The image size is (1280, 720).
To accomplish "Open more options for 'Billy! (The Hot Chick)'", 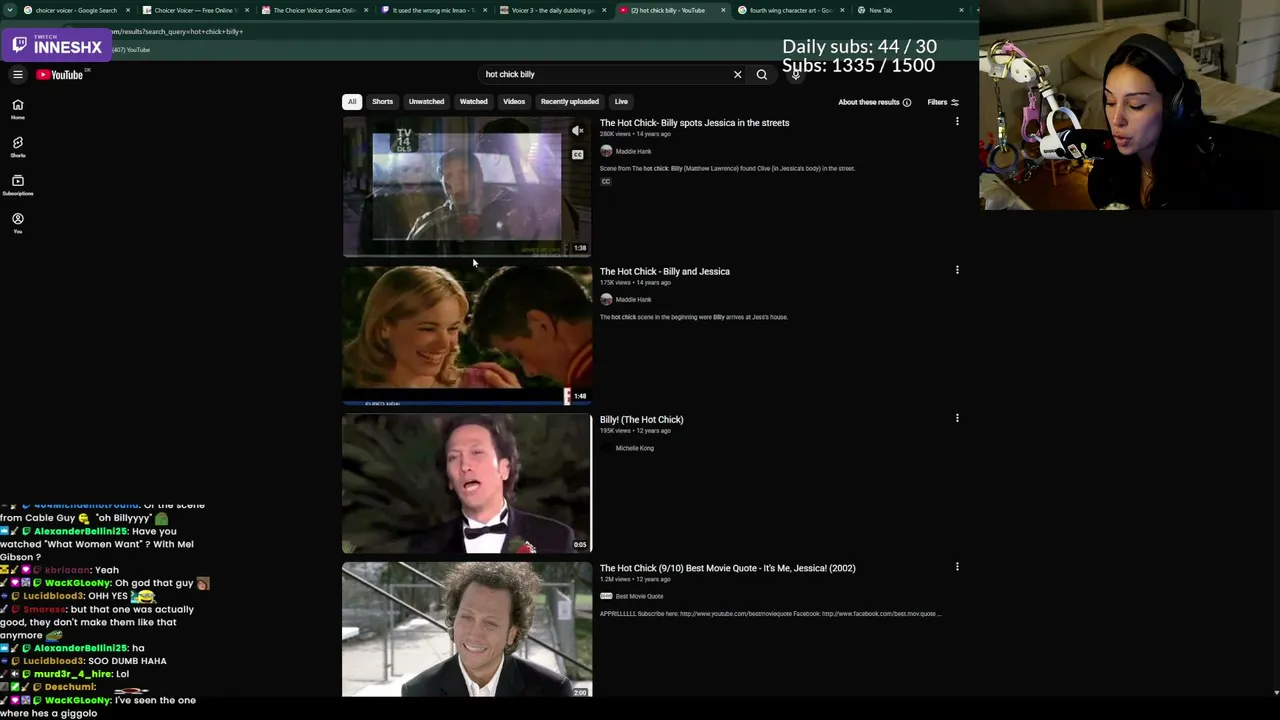I will [957, 418].
